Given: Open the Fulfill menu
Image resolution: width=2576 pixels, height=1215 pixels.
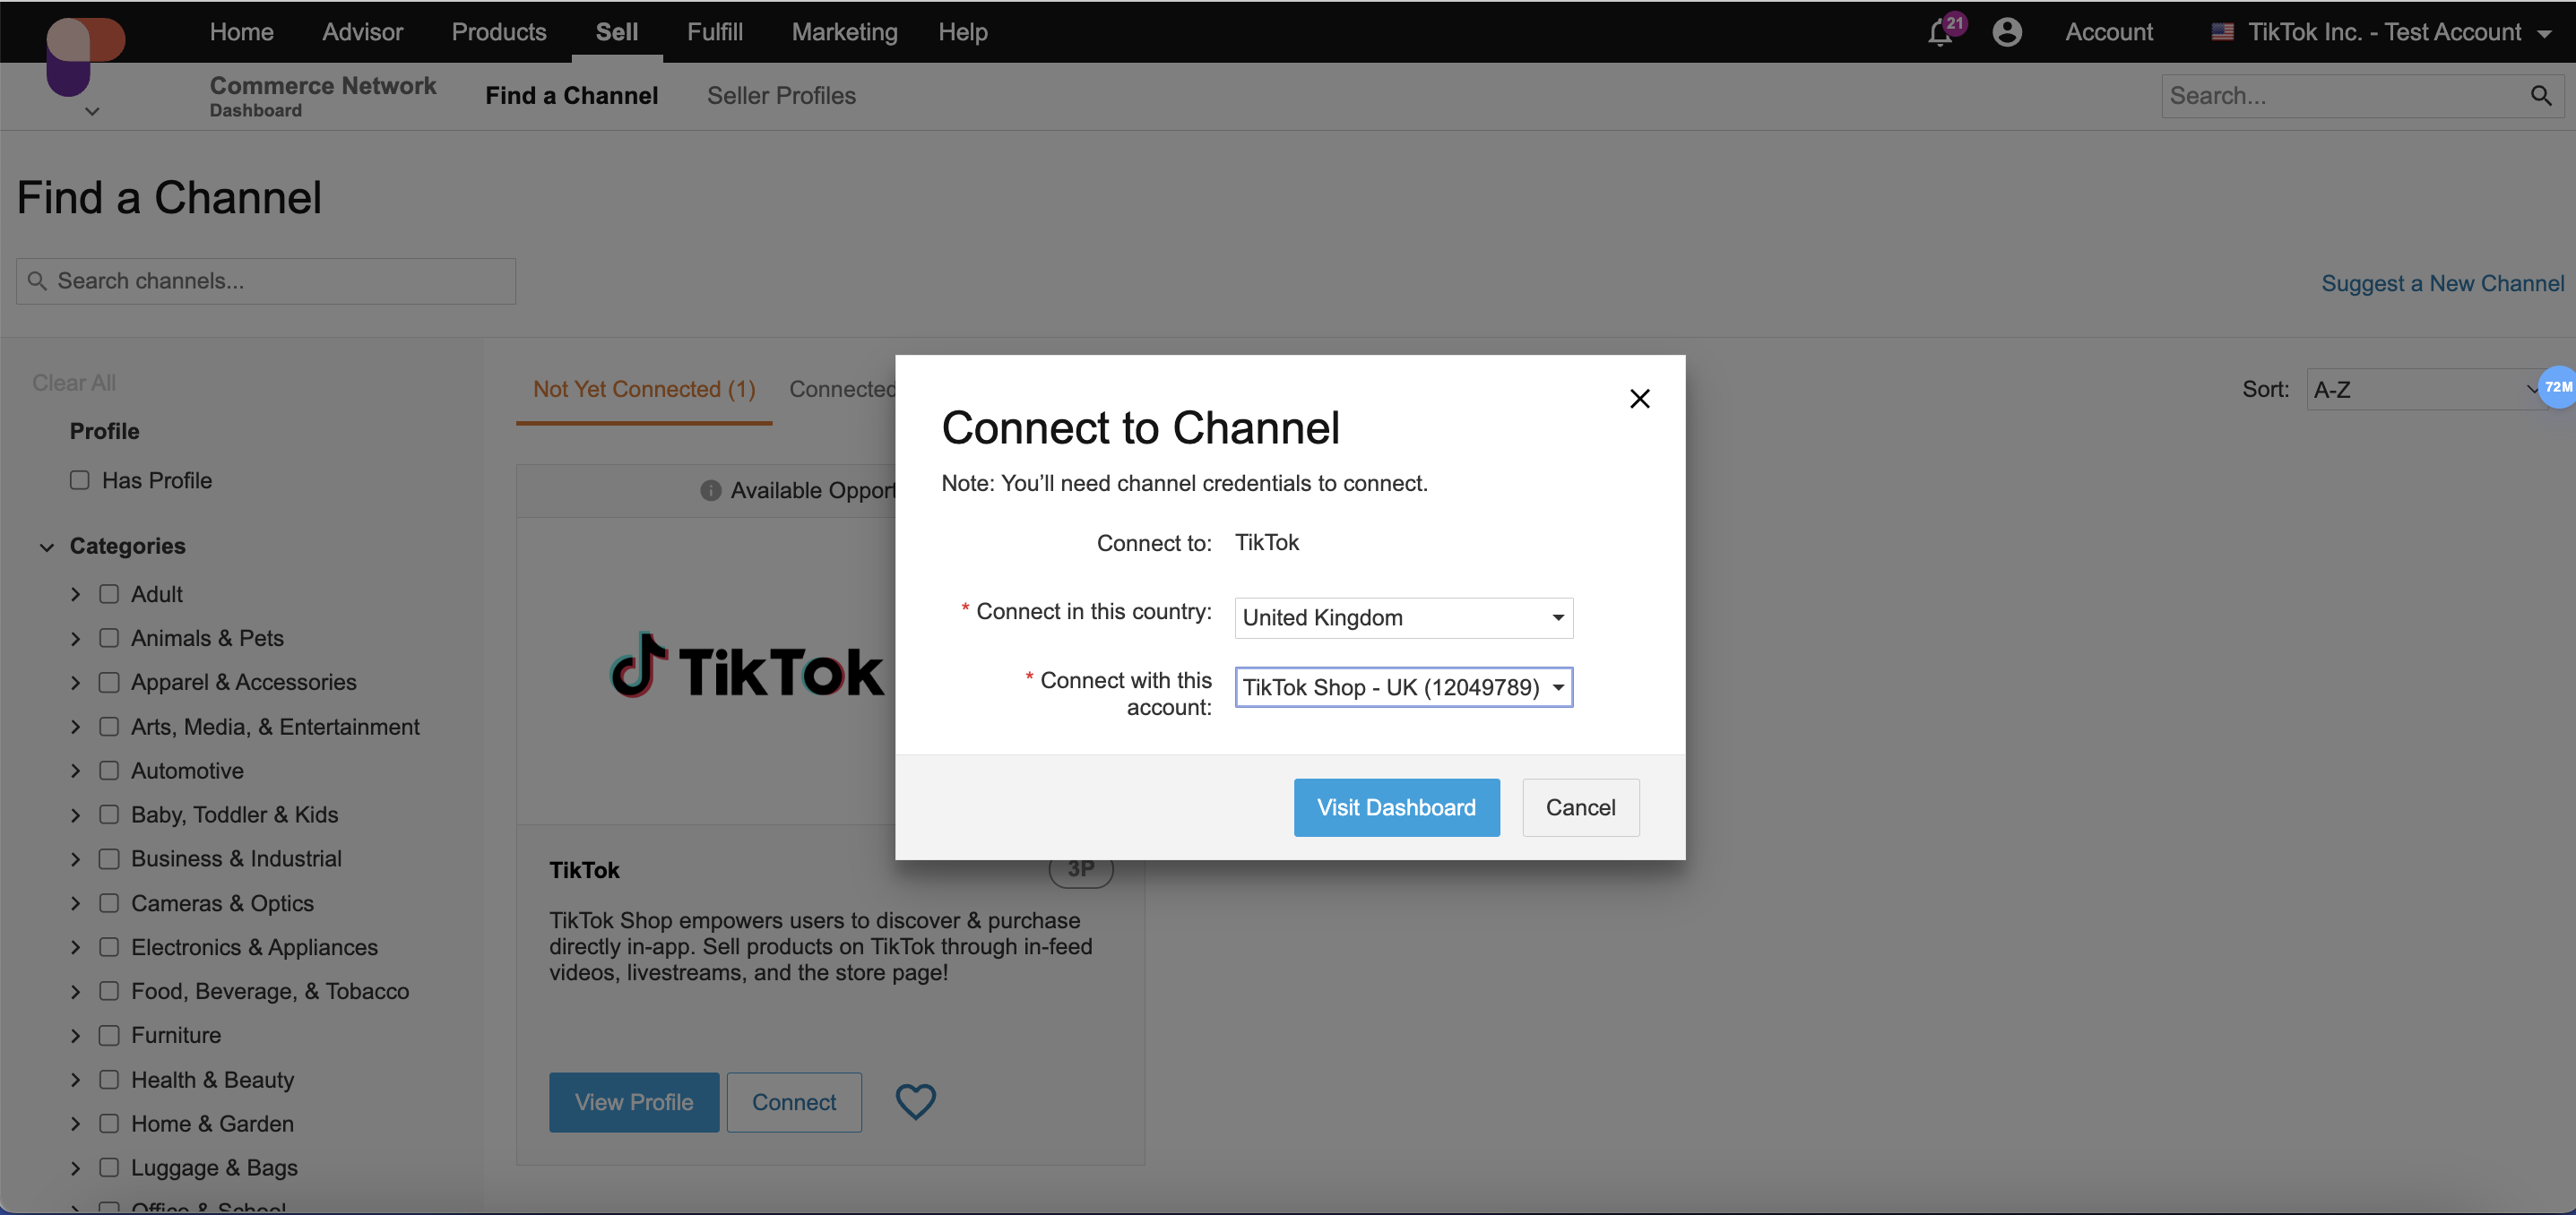Looking at the screenshot, I should click(x=714, y=32).
